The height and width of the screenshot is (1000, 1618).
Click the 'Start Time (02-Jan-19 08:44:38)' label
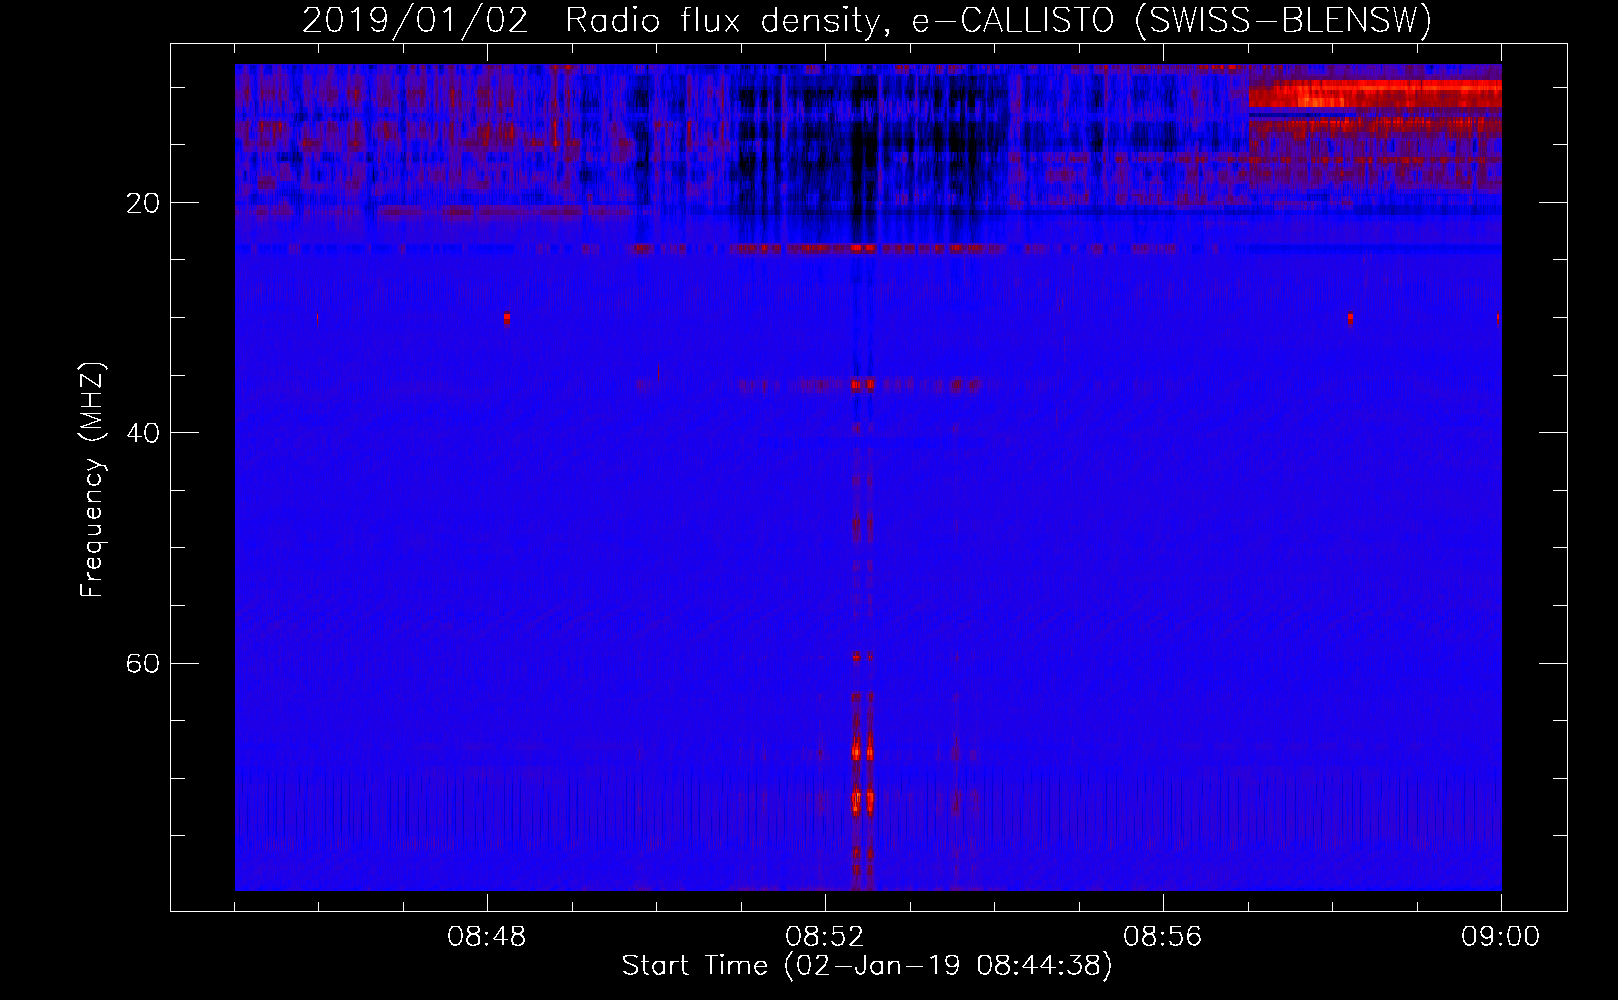pyautogui.click(x=867, y=966)
